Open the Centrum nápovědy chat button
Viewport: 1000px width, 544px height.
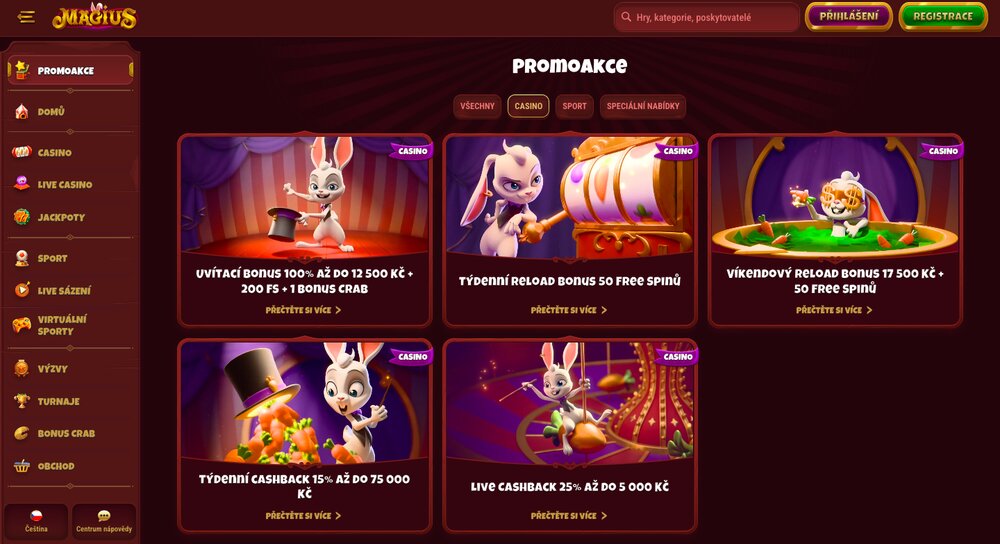[104, 521]
